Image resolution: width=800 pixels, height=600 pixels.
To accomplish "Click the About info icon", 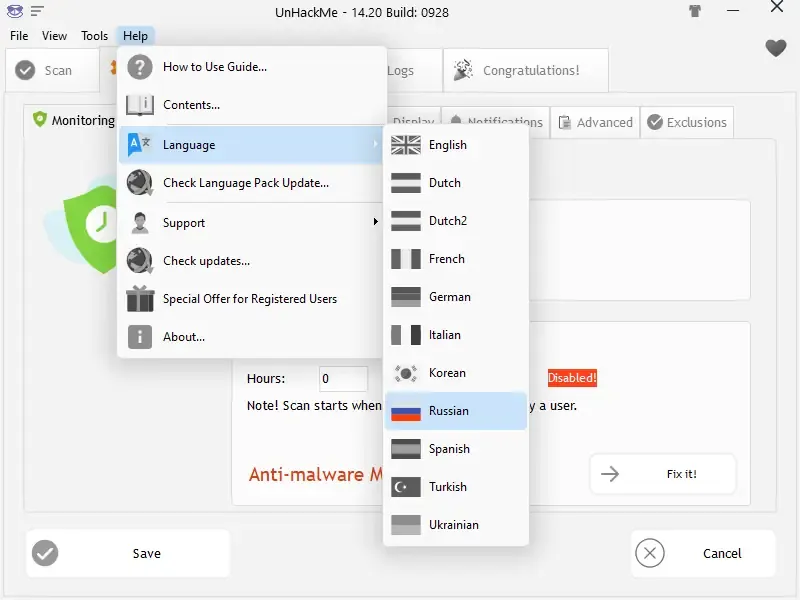I will (x=141, y=337).
